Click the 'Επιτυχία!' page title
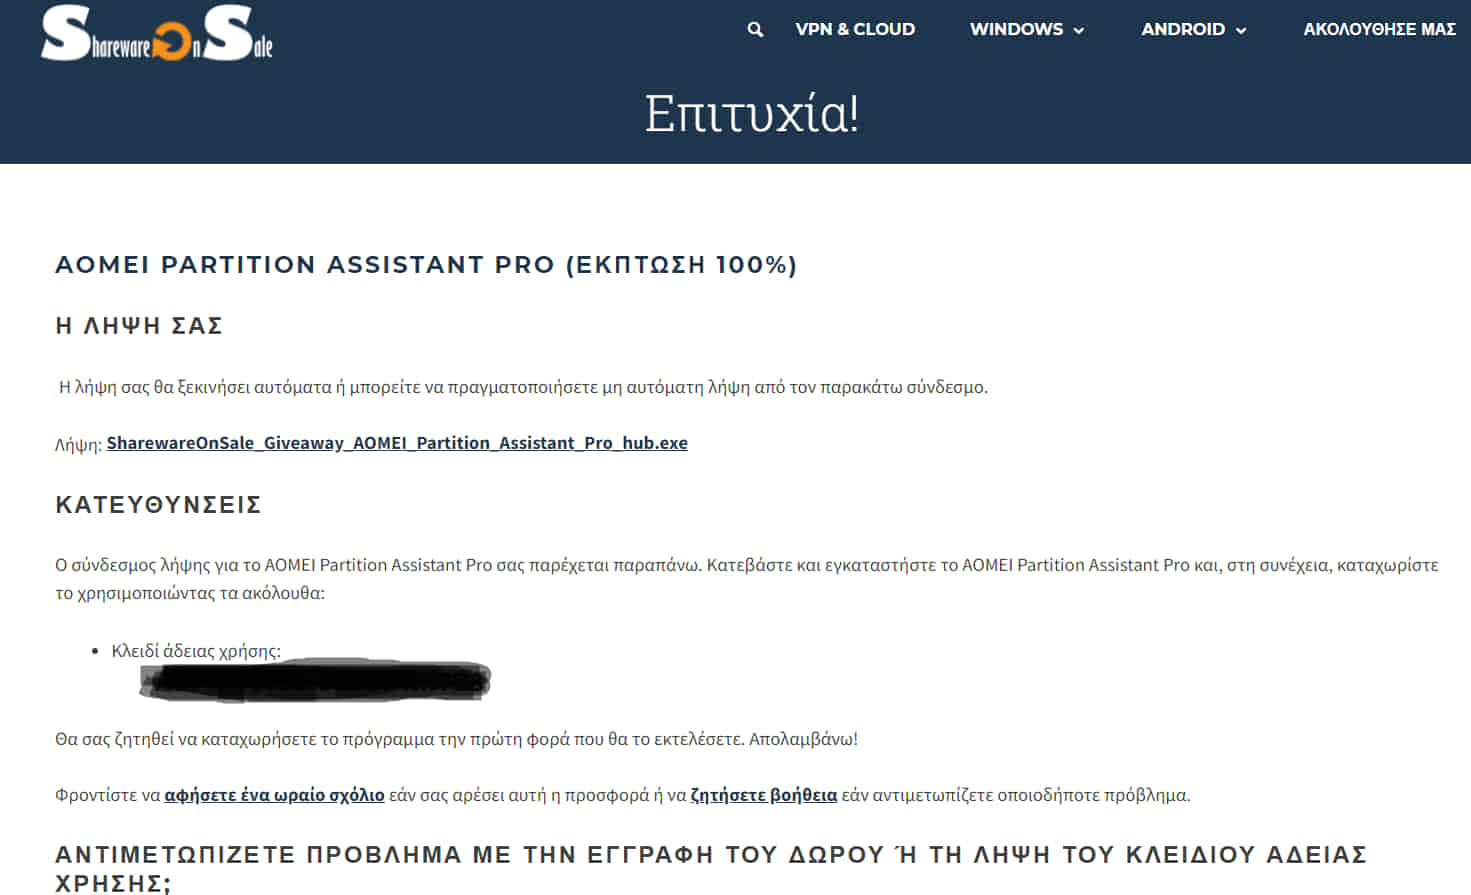 point(752,113)
